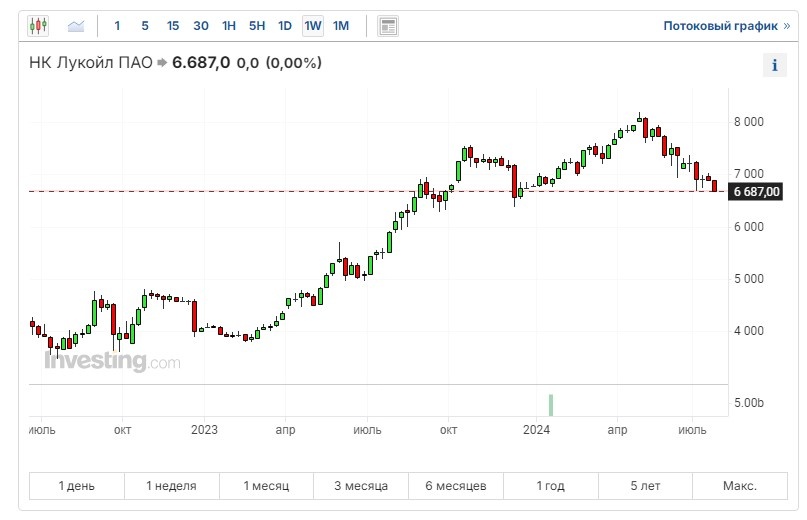Click the arrow icon next to НК Лукойл ПАО
This screenshot has height=520, width=807.
[x=162, y=63]
